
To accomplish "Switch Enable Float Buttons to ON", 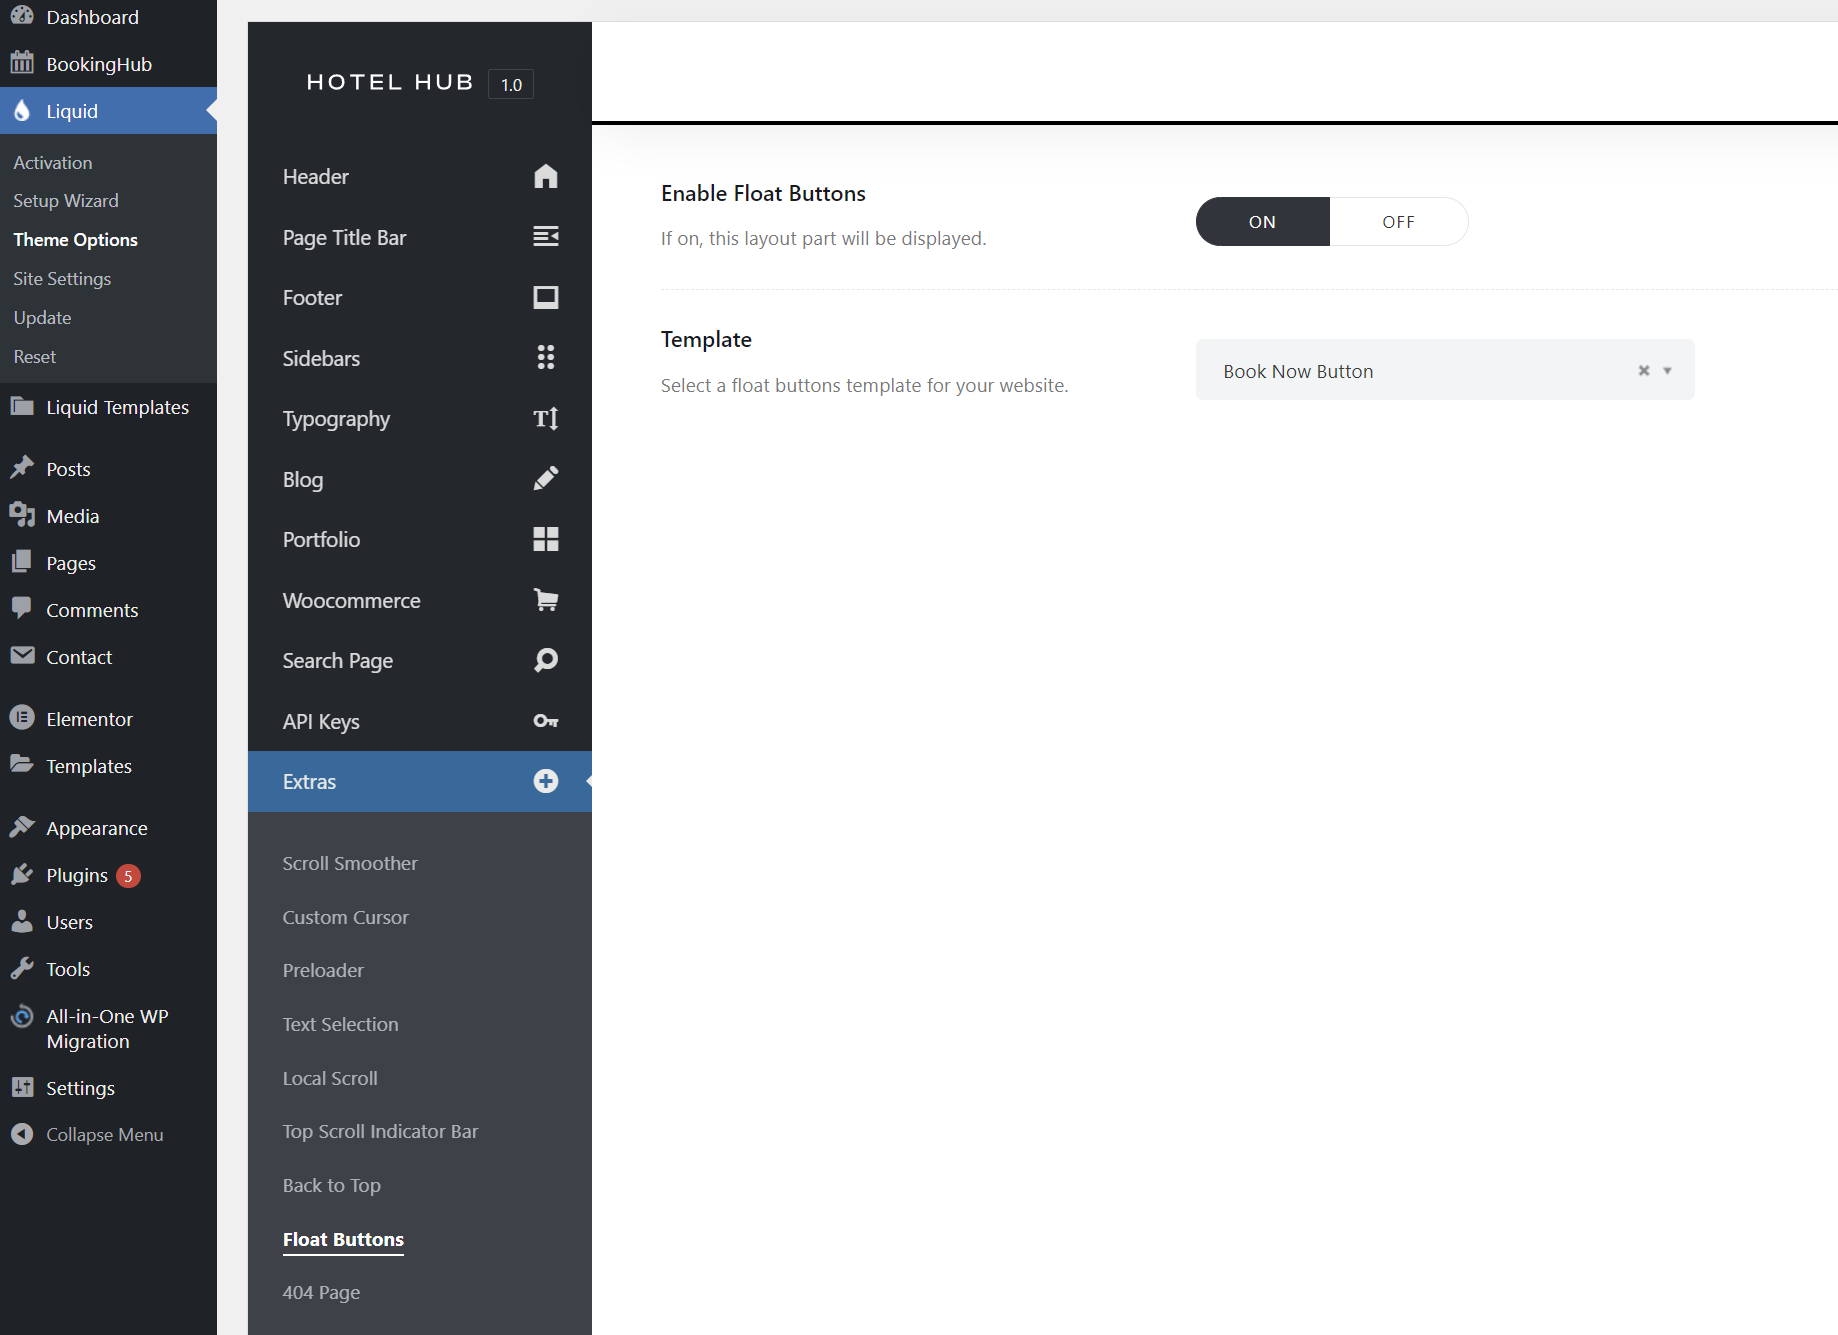I will click(x=1262, y=222).
